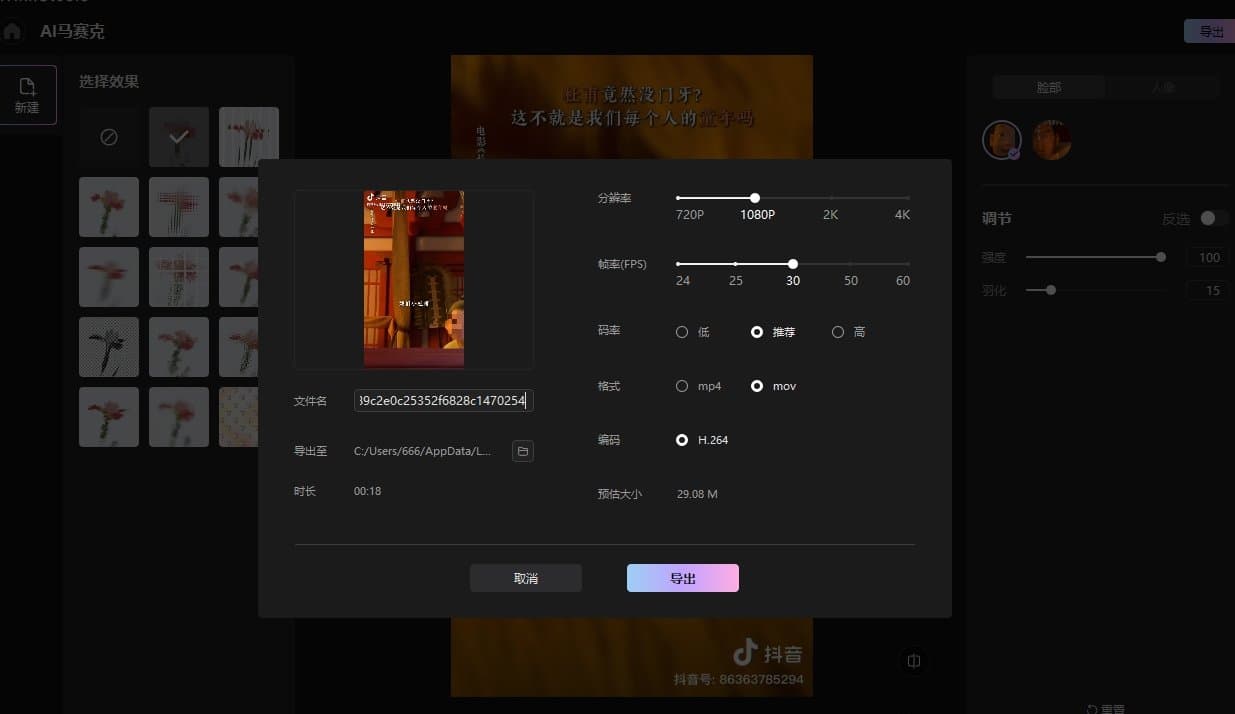Click the 强度 value box showing 100

tap(1207, 257)
